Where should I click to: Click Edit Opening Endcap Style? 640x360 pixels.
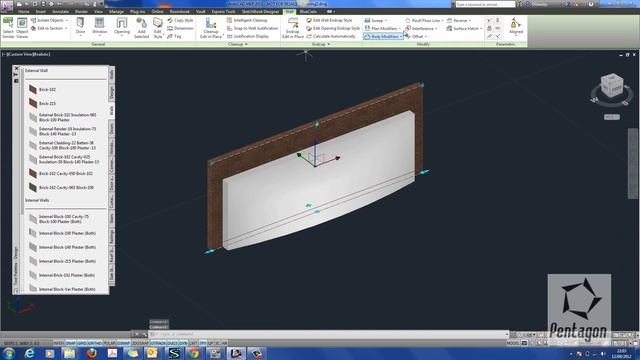point(333,28)
